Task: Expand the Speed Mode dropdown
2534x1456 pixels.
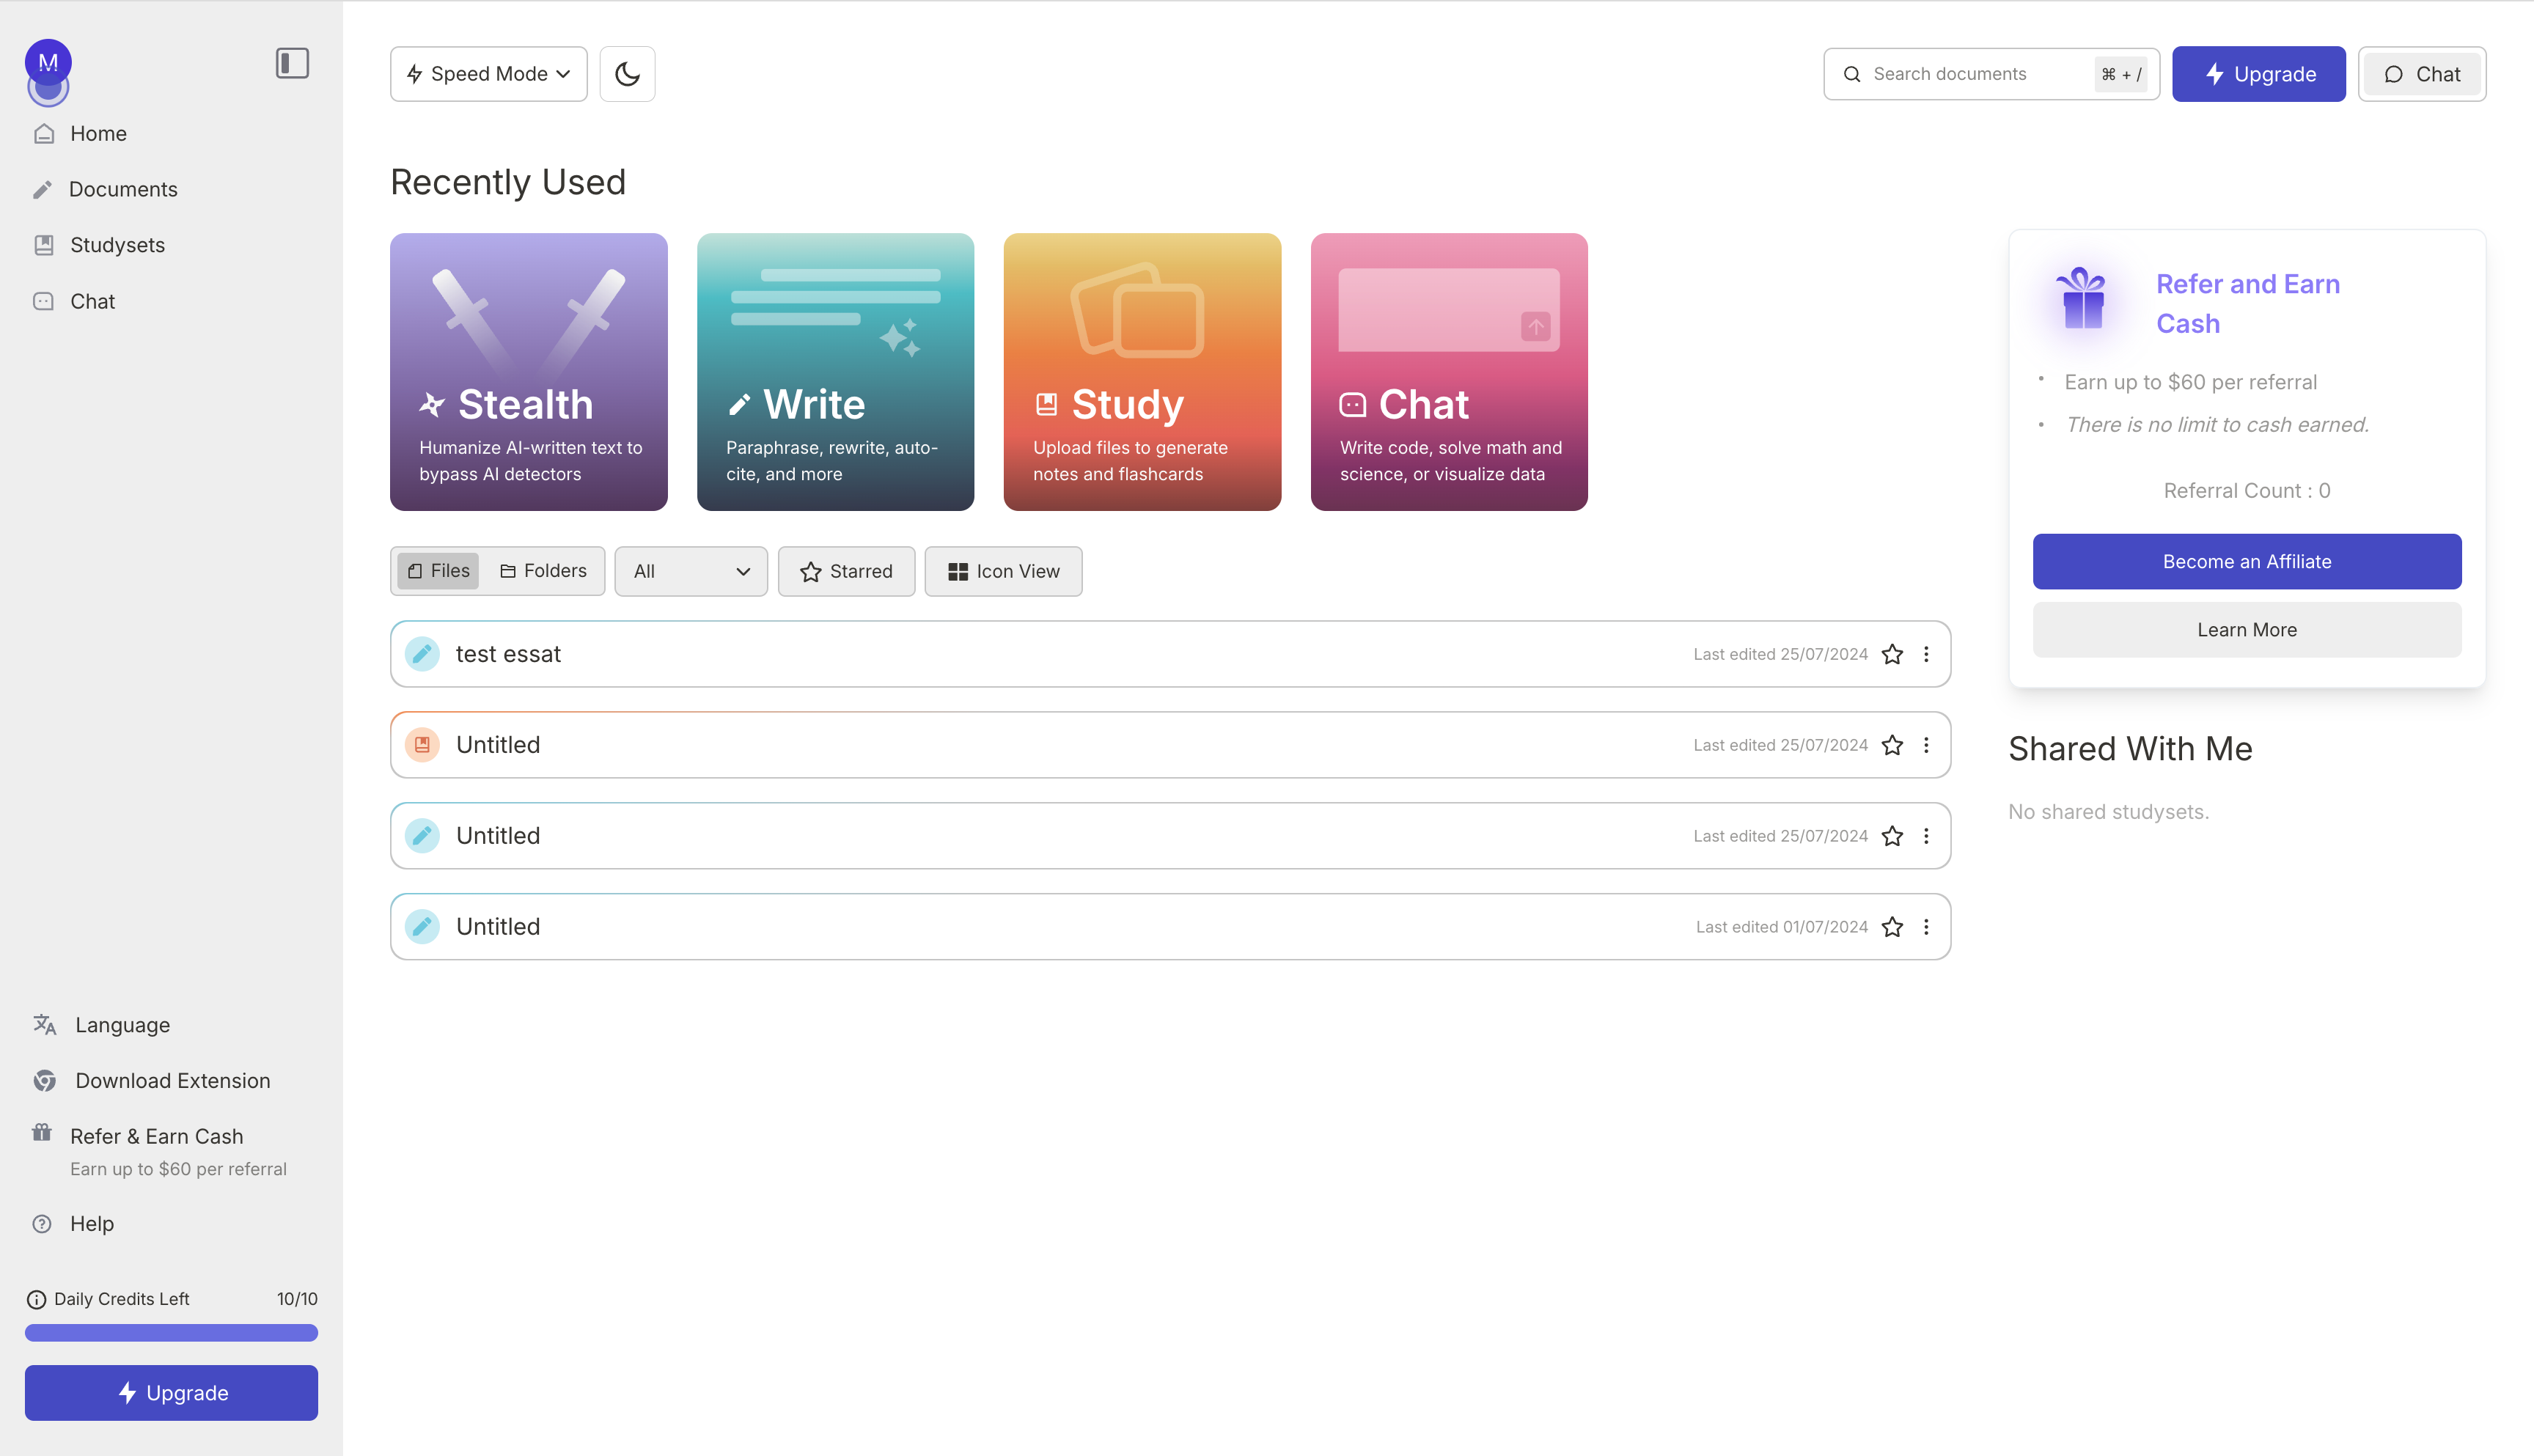Action: click(x=488, y=74)
